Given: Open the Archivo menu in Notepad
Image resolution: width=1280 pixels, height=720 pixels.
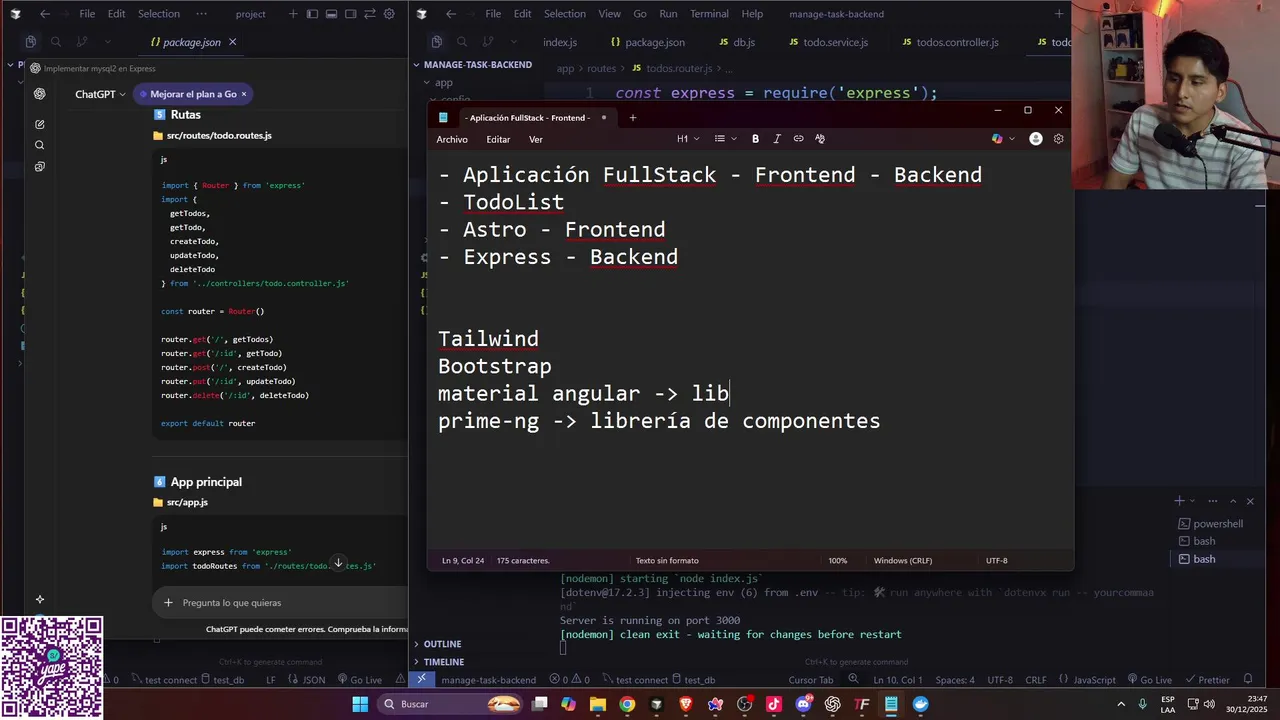Looking at the screenshot, I should point(452,140).
